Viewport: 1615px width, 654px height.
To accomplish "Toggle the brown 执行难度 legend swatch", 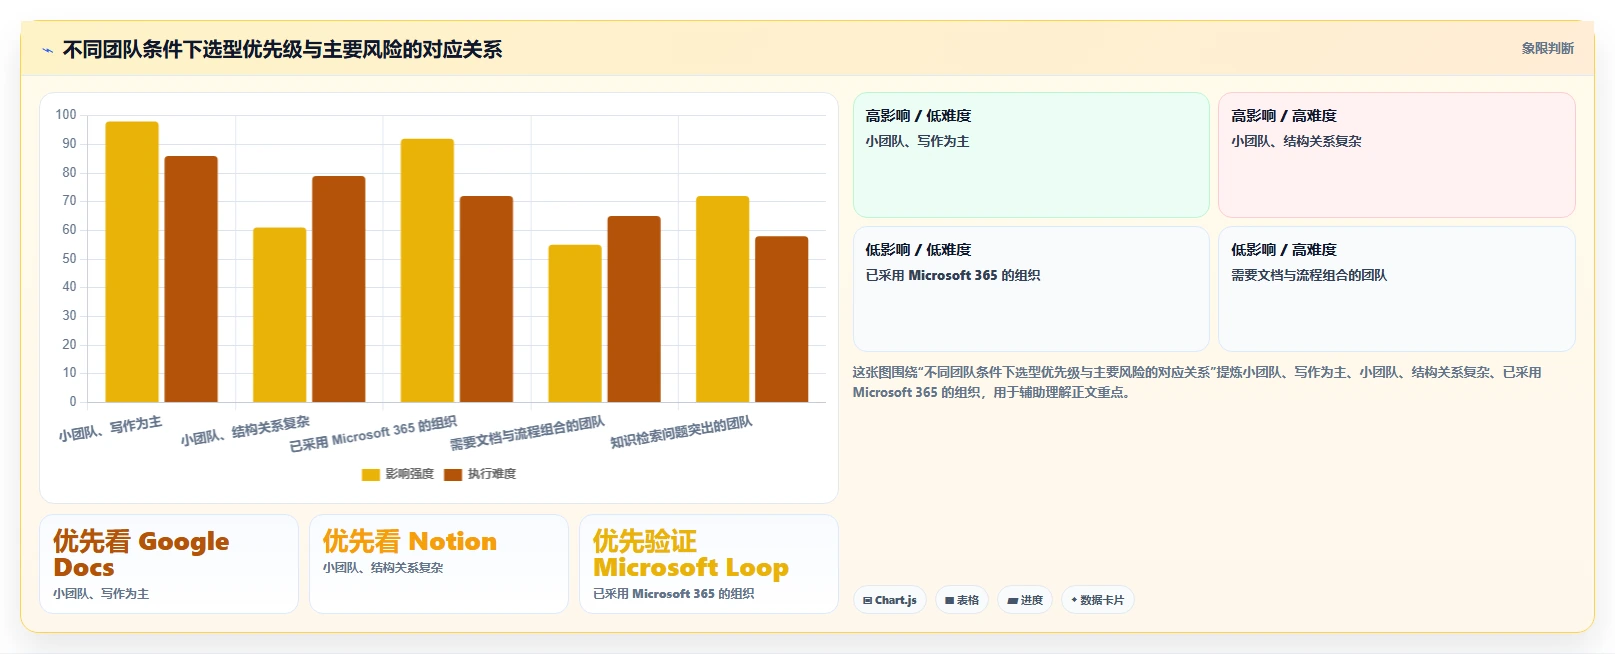I will tap(453, 474).
